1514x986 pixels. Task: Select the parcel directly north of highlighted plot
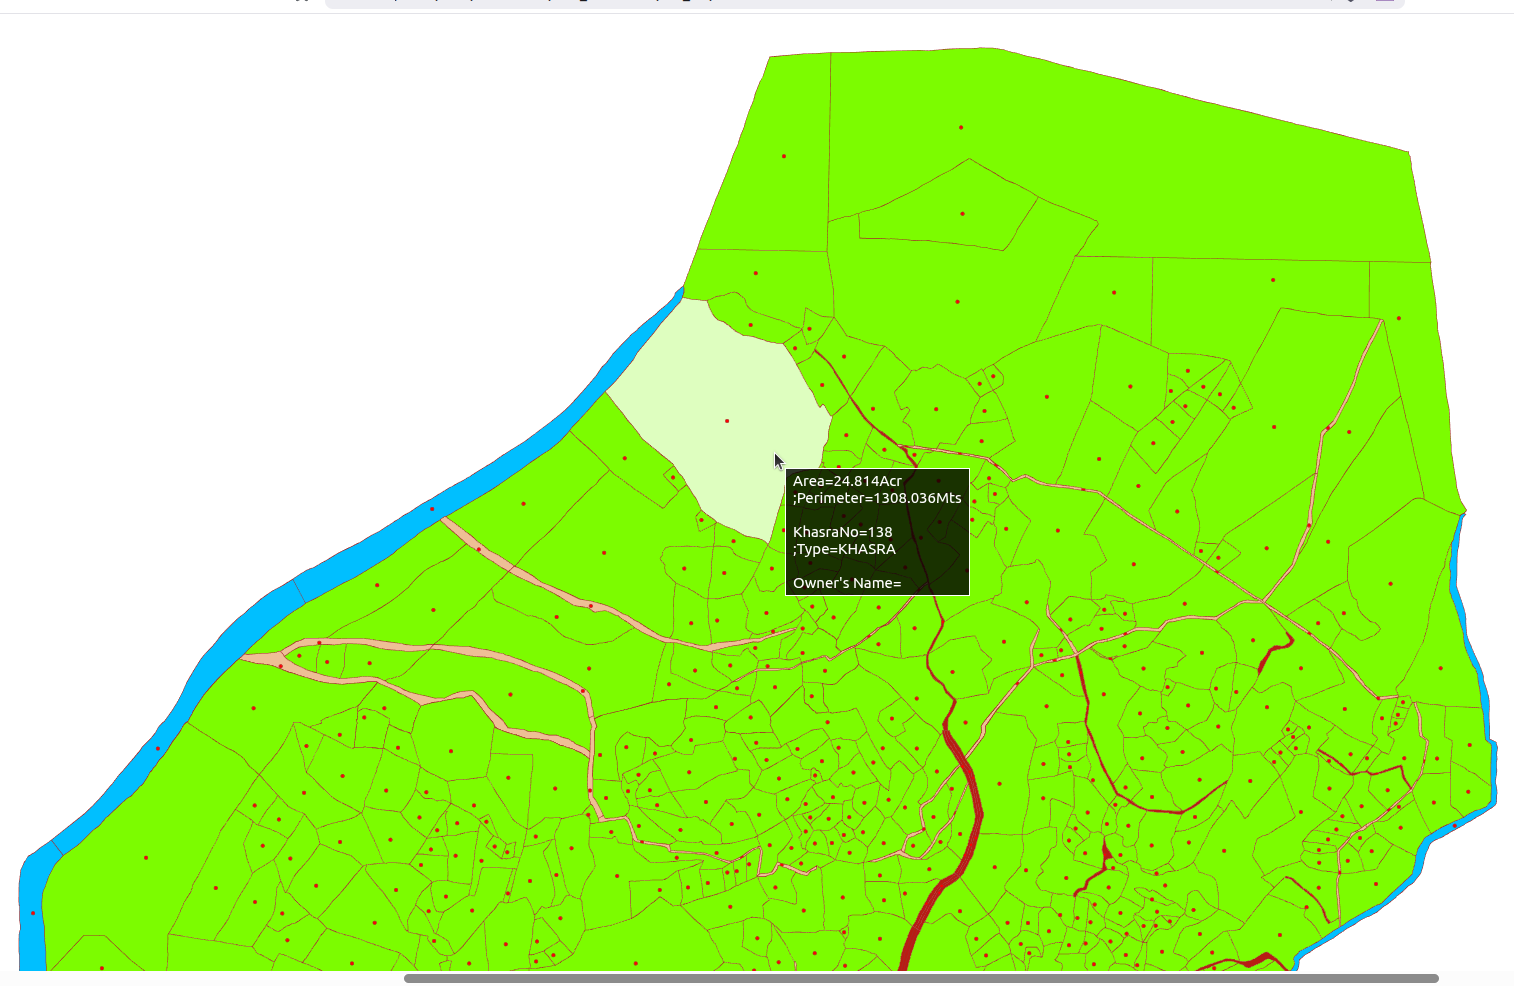(756, 273)
